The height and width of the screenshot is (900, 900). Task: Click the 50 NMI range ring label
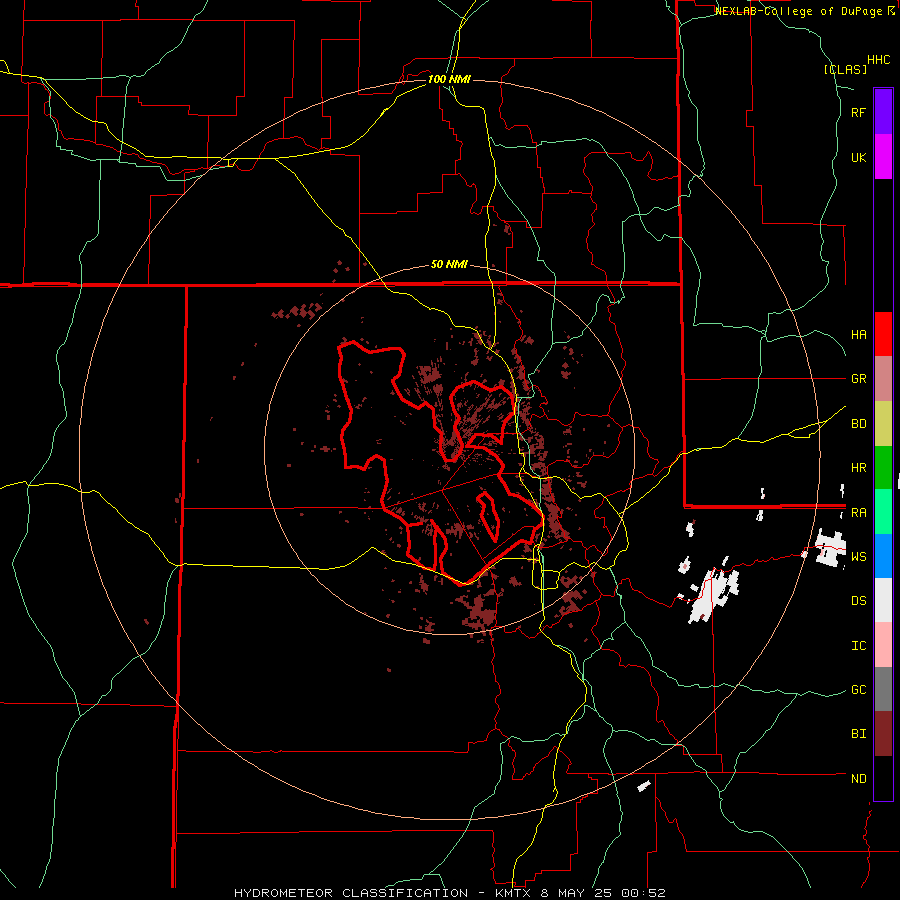pyautogui.click(x=449, y=265)
